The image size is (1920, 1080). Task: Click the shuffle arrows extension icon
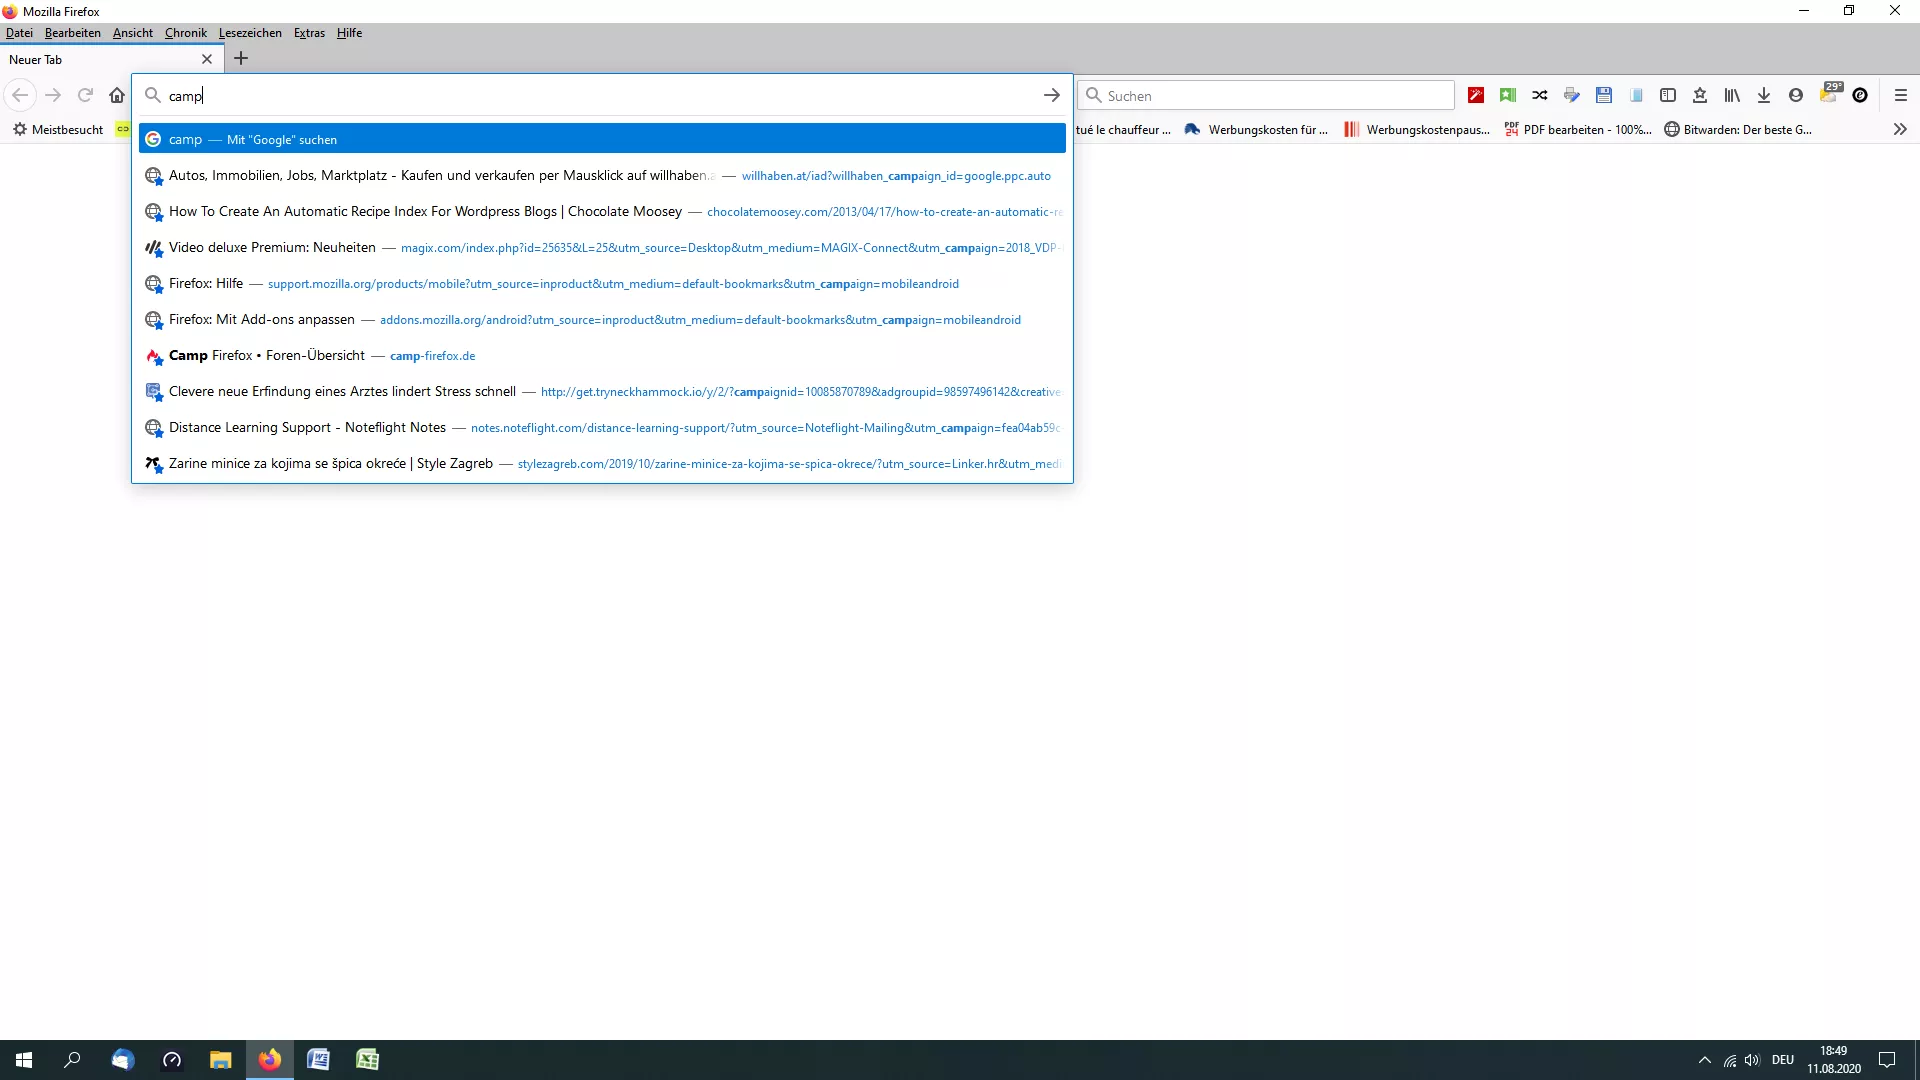tap(1540, 96)
